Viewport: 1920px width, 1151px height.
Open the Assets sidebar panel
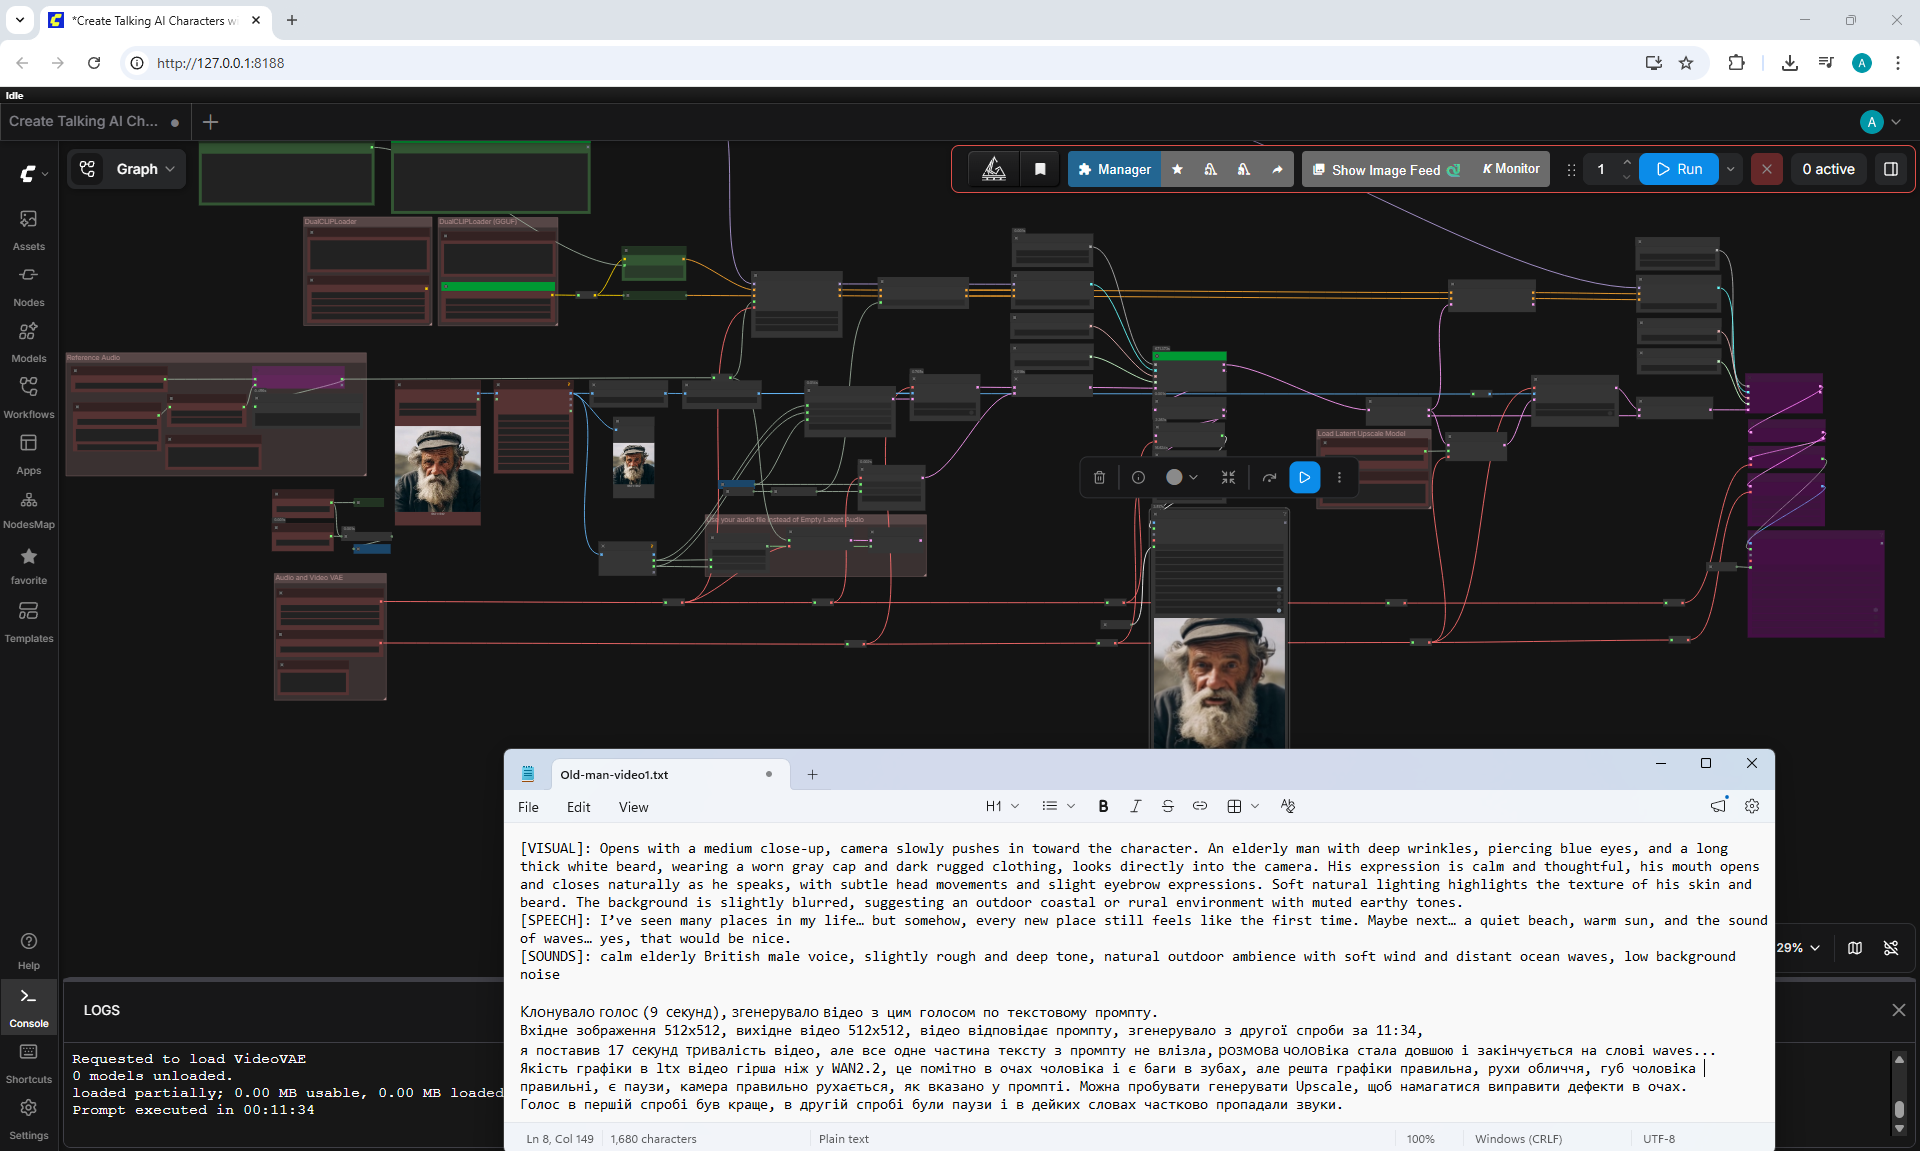click(28, 230)
